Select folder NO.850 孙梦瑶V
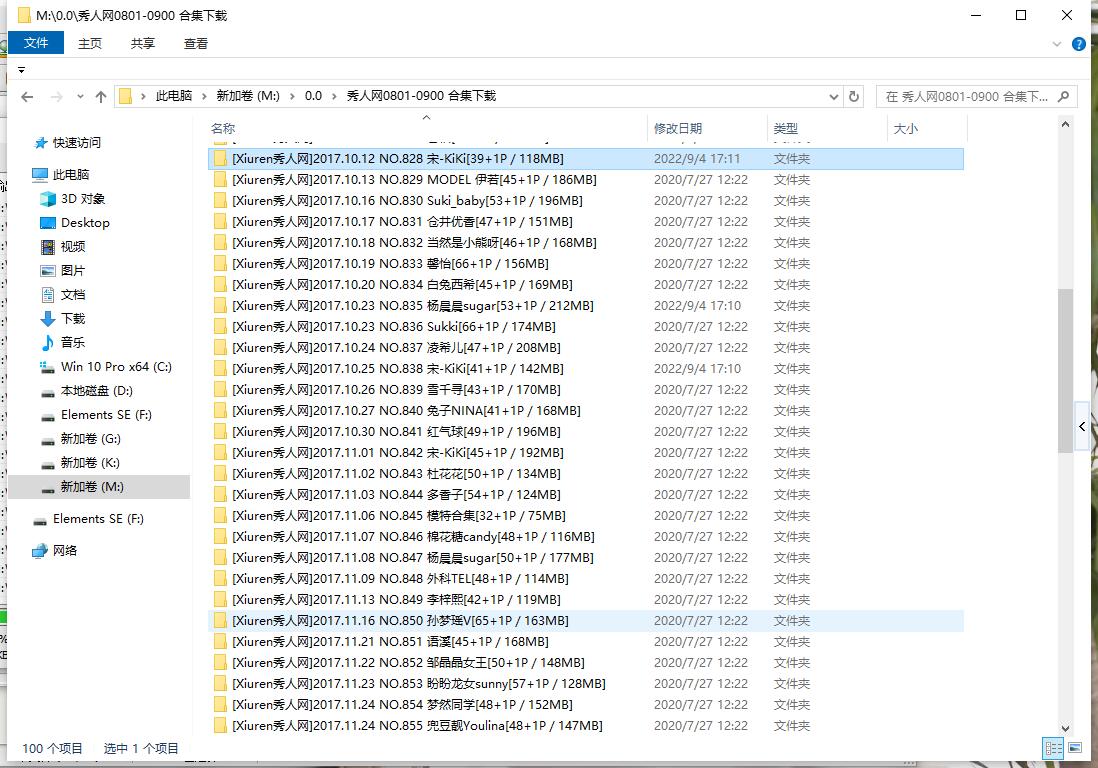 [x=400, y=621]
